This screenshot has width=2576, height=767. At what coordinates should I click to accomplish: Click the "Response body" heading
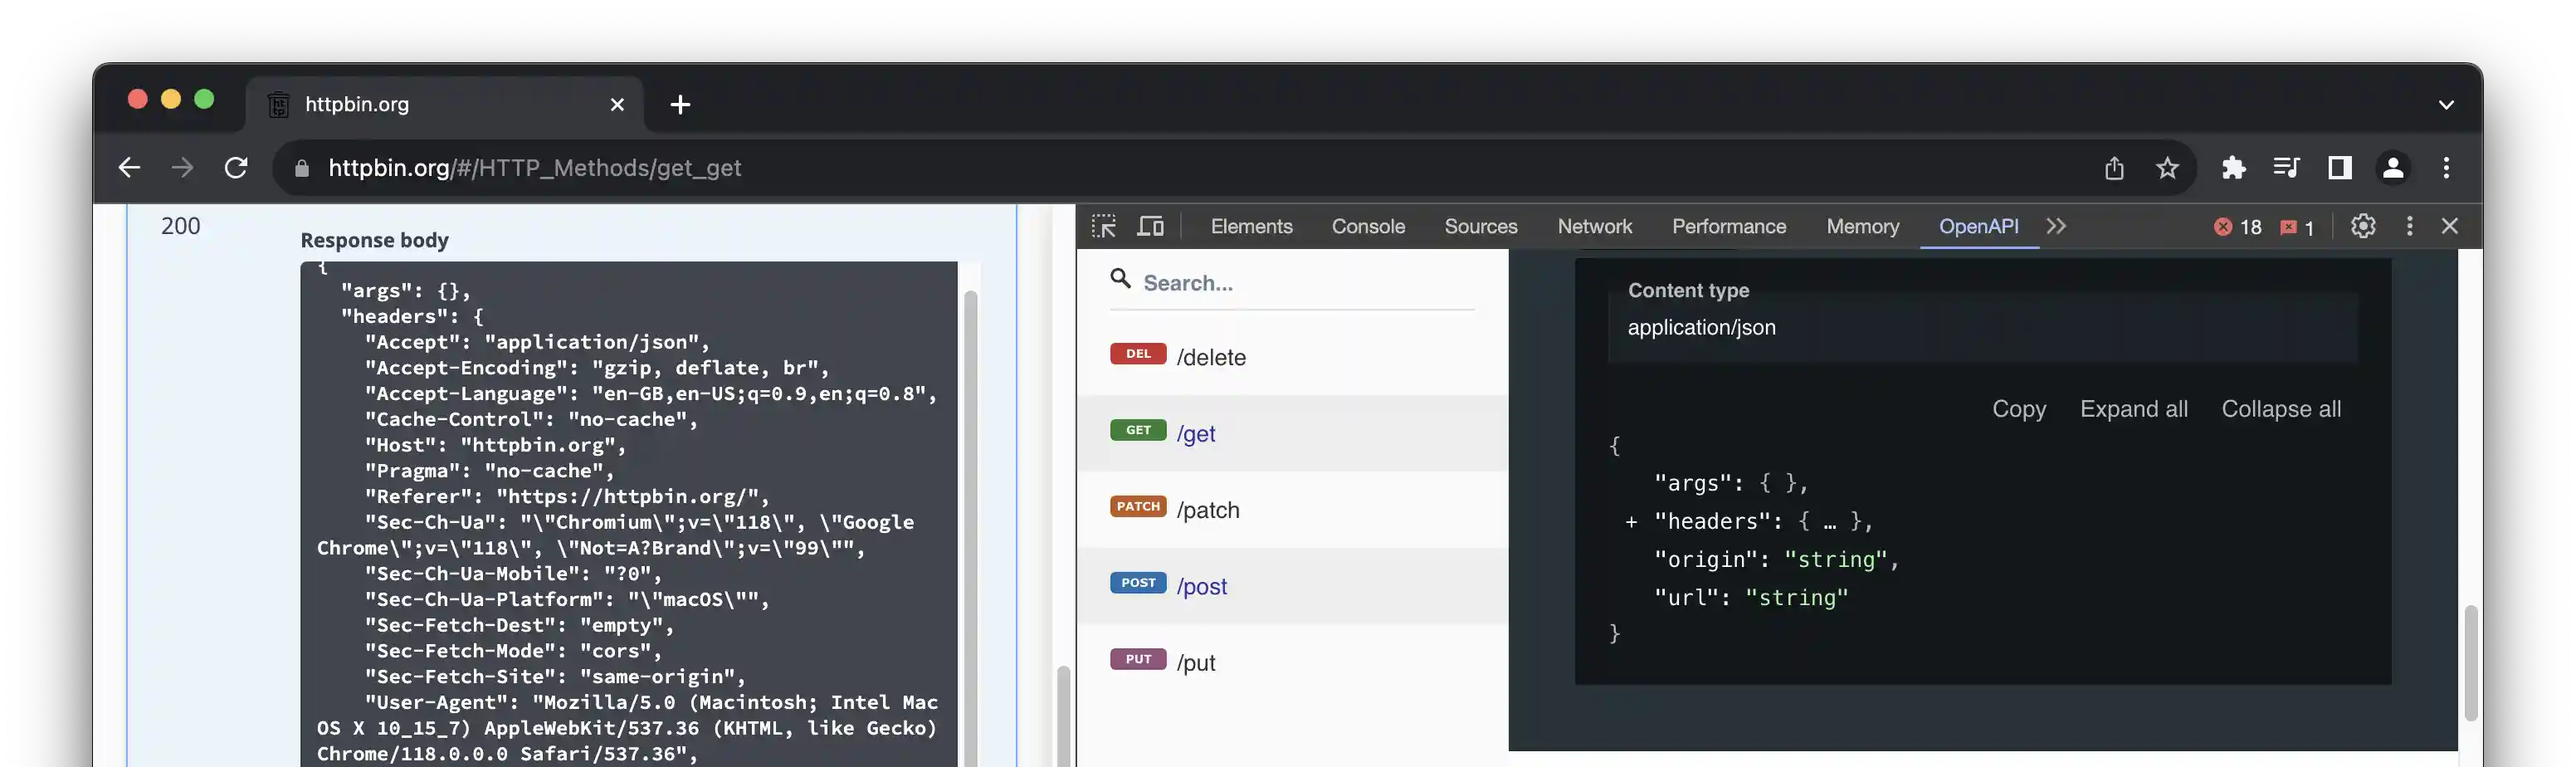[x=374, y=240]
